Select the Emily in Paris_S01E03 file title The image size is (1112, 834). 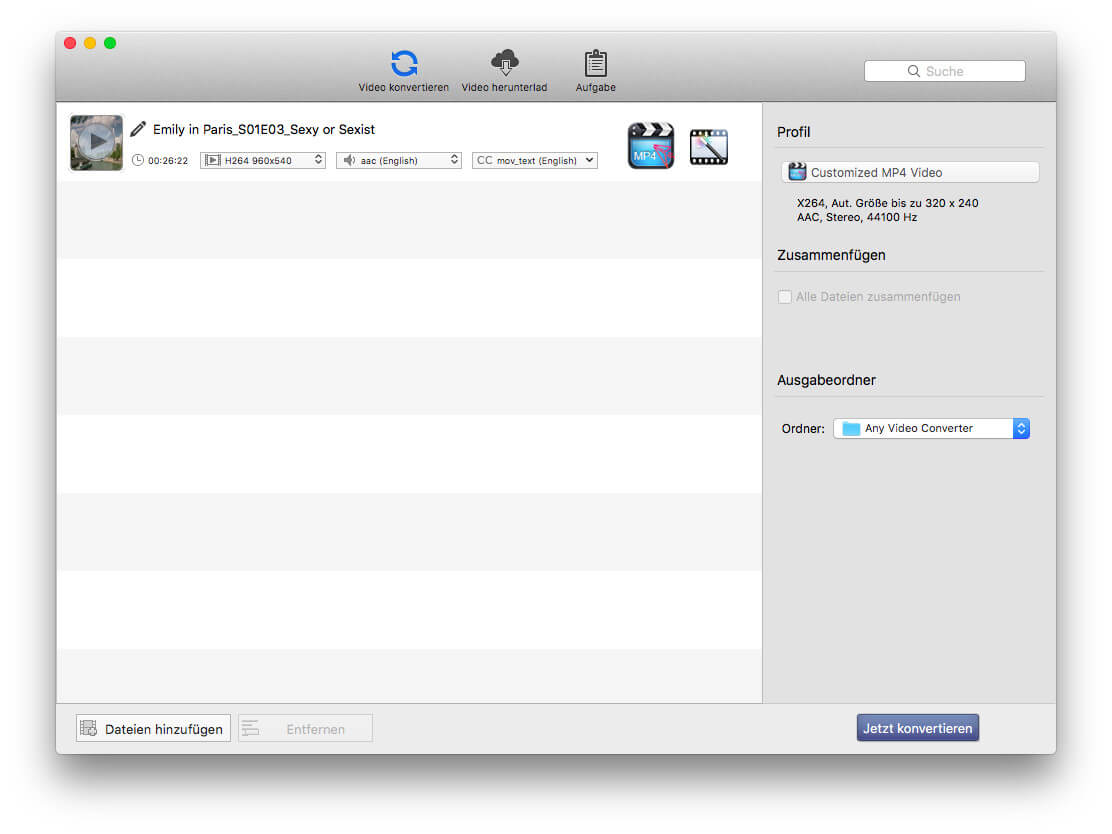pos(264,130)
